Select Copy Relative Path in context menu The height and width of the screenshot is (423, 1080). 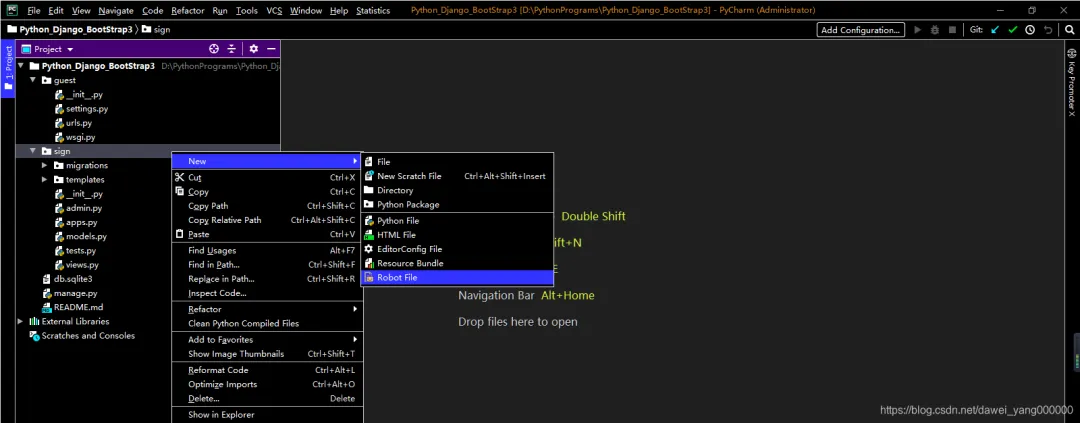tap(267, 220)
